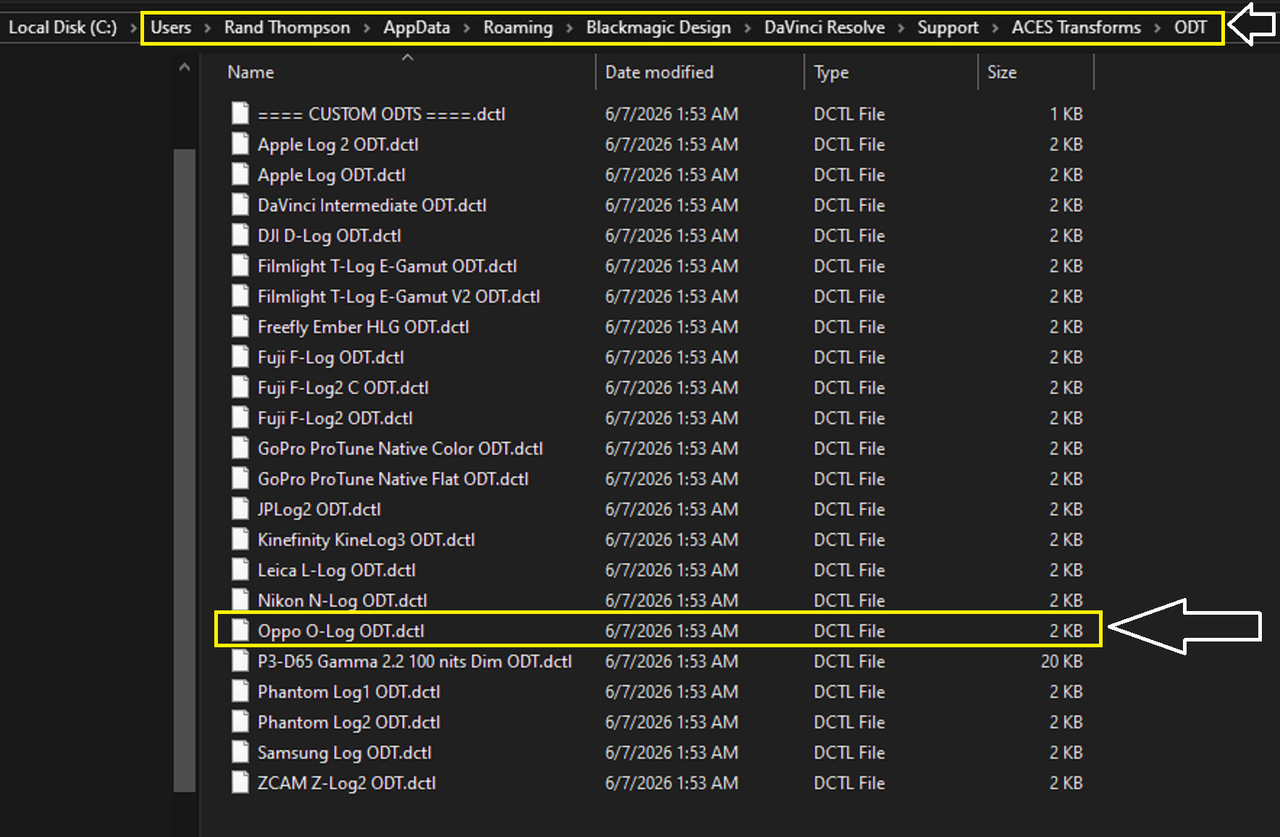Expand chevron between DaVinci Resolve and Support
This screenshot has height=837, width=1280.
tap(902, 28)
